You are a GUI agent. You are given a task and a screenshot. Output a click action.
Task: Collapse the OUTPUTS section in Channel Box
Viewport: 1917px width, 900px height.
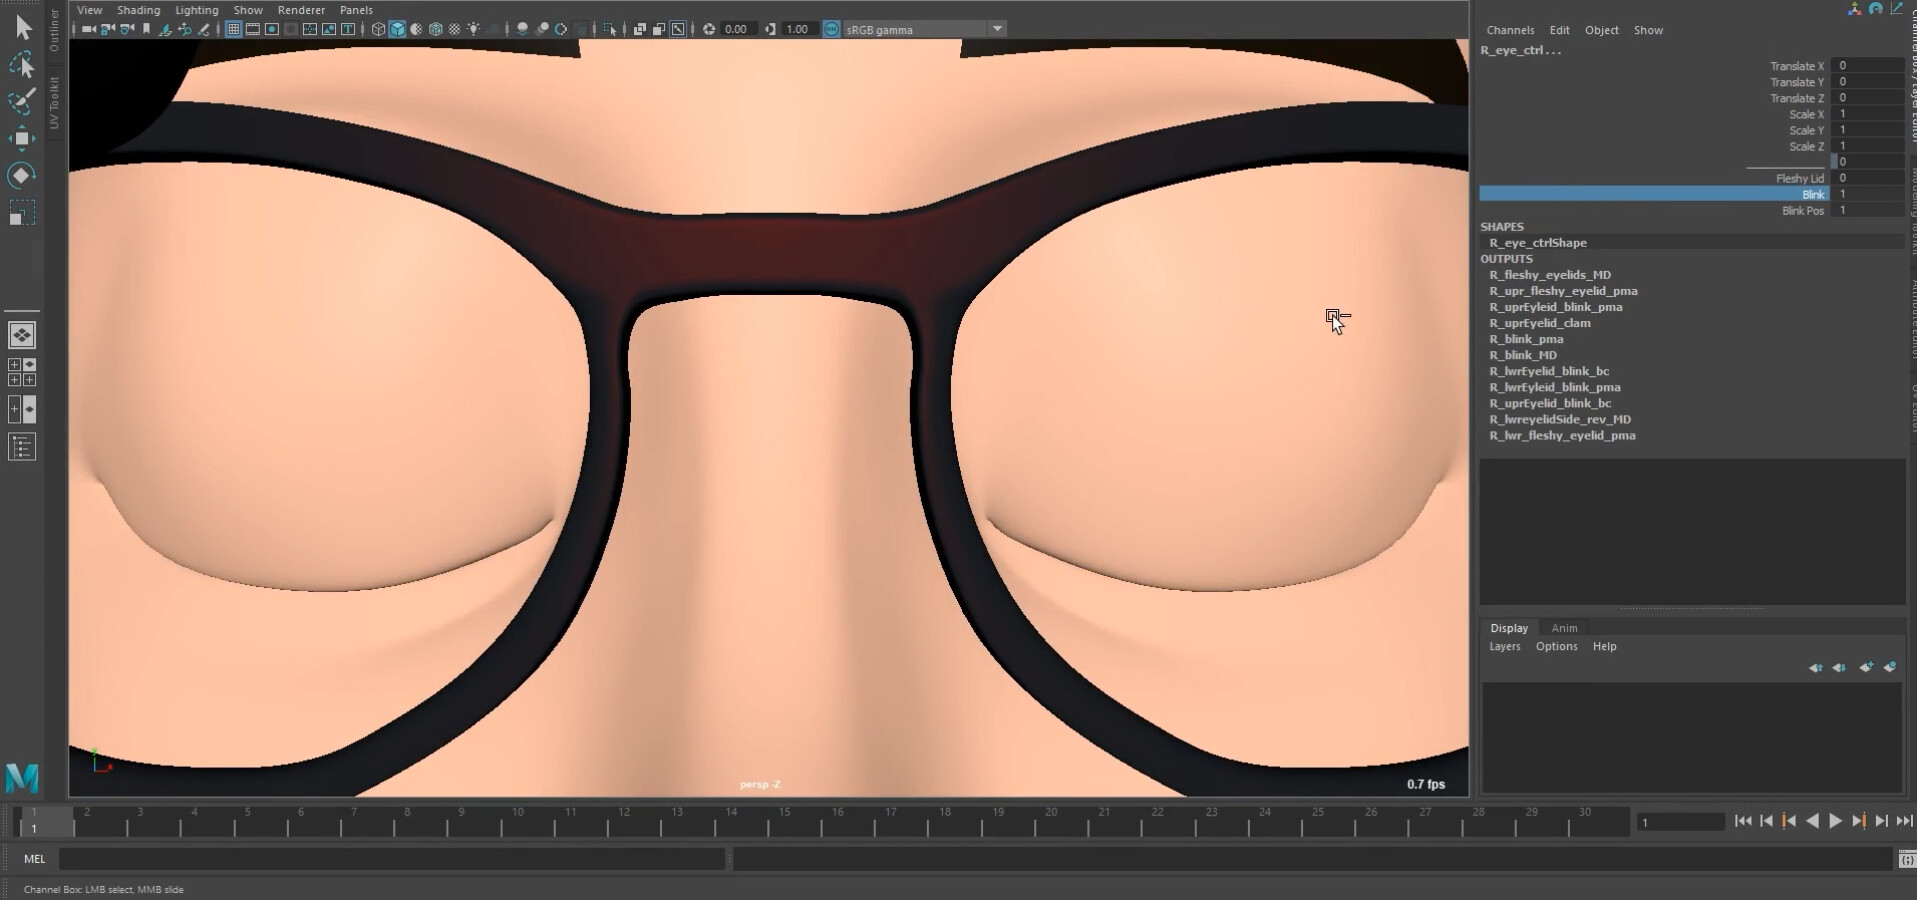(x=1506, y=258)
